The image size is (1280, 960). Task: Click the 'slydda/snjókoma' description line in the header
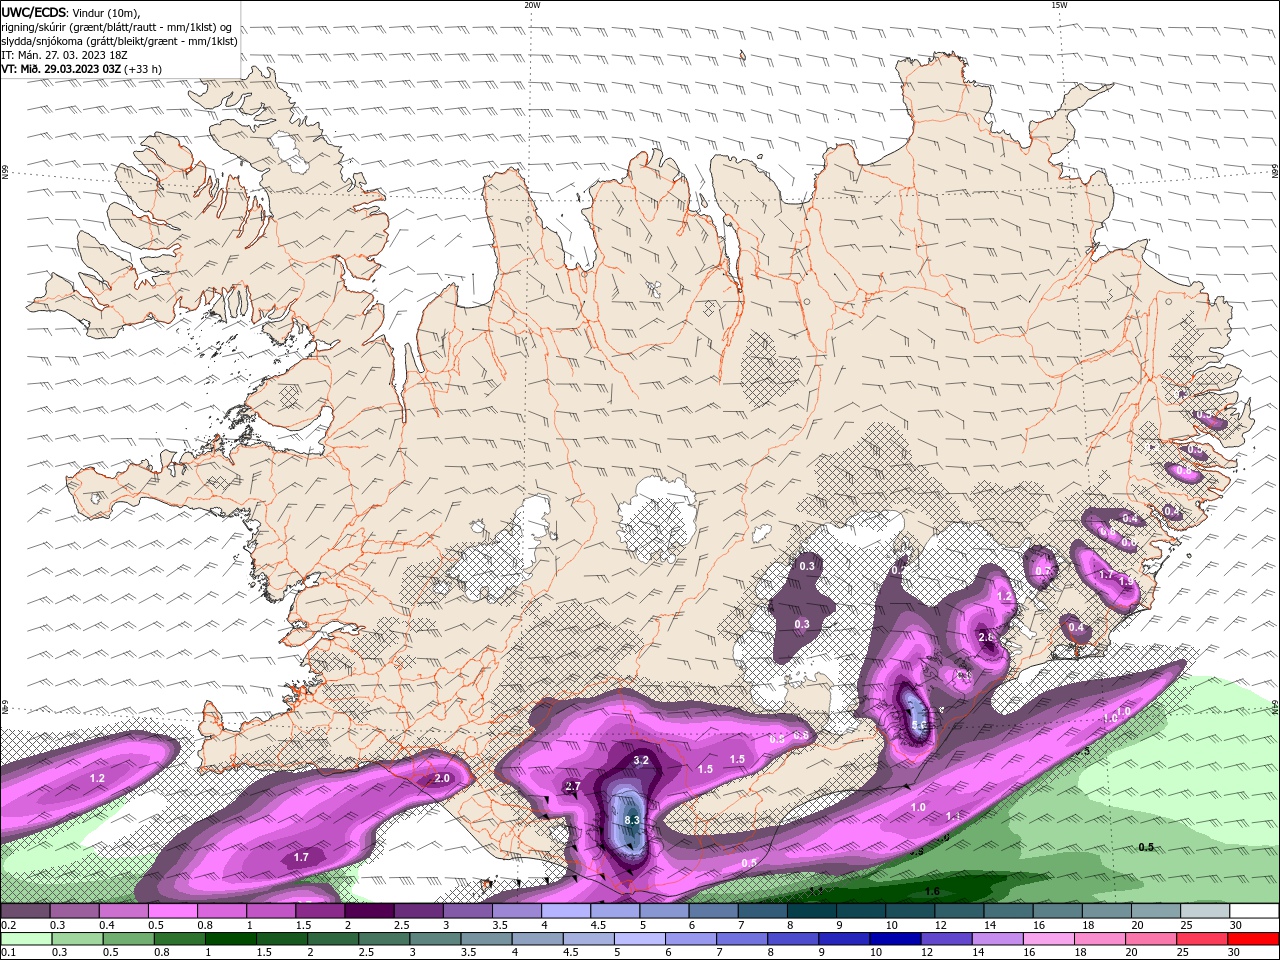tap(119, 41)
